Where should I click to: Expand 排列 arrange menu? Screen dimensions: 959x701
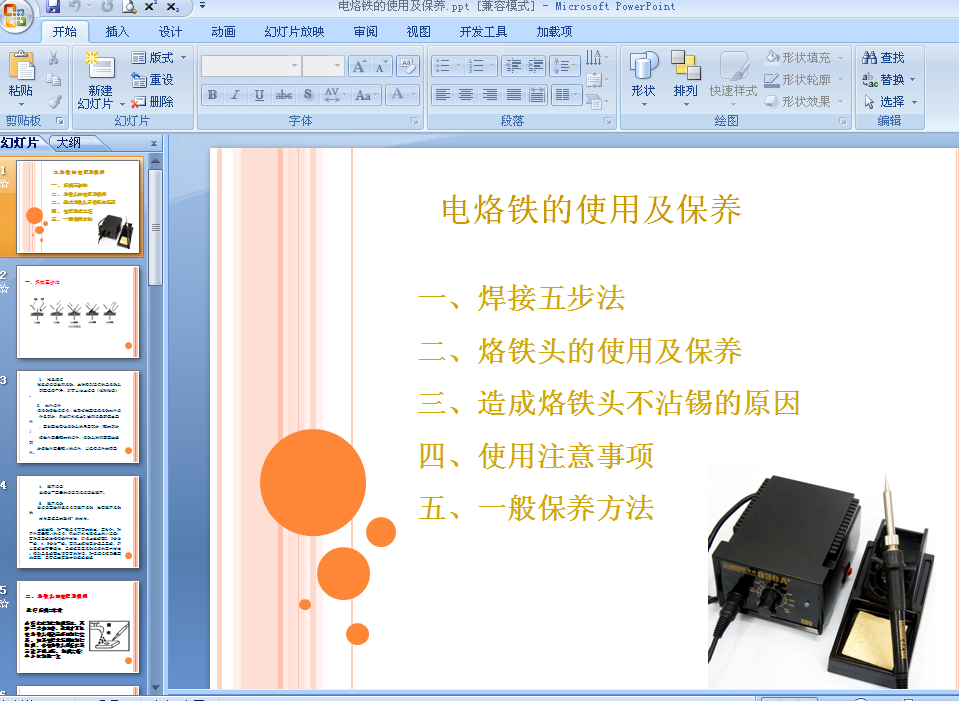[685, 80]
